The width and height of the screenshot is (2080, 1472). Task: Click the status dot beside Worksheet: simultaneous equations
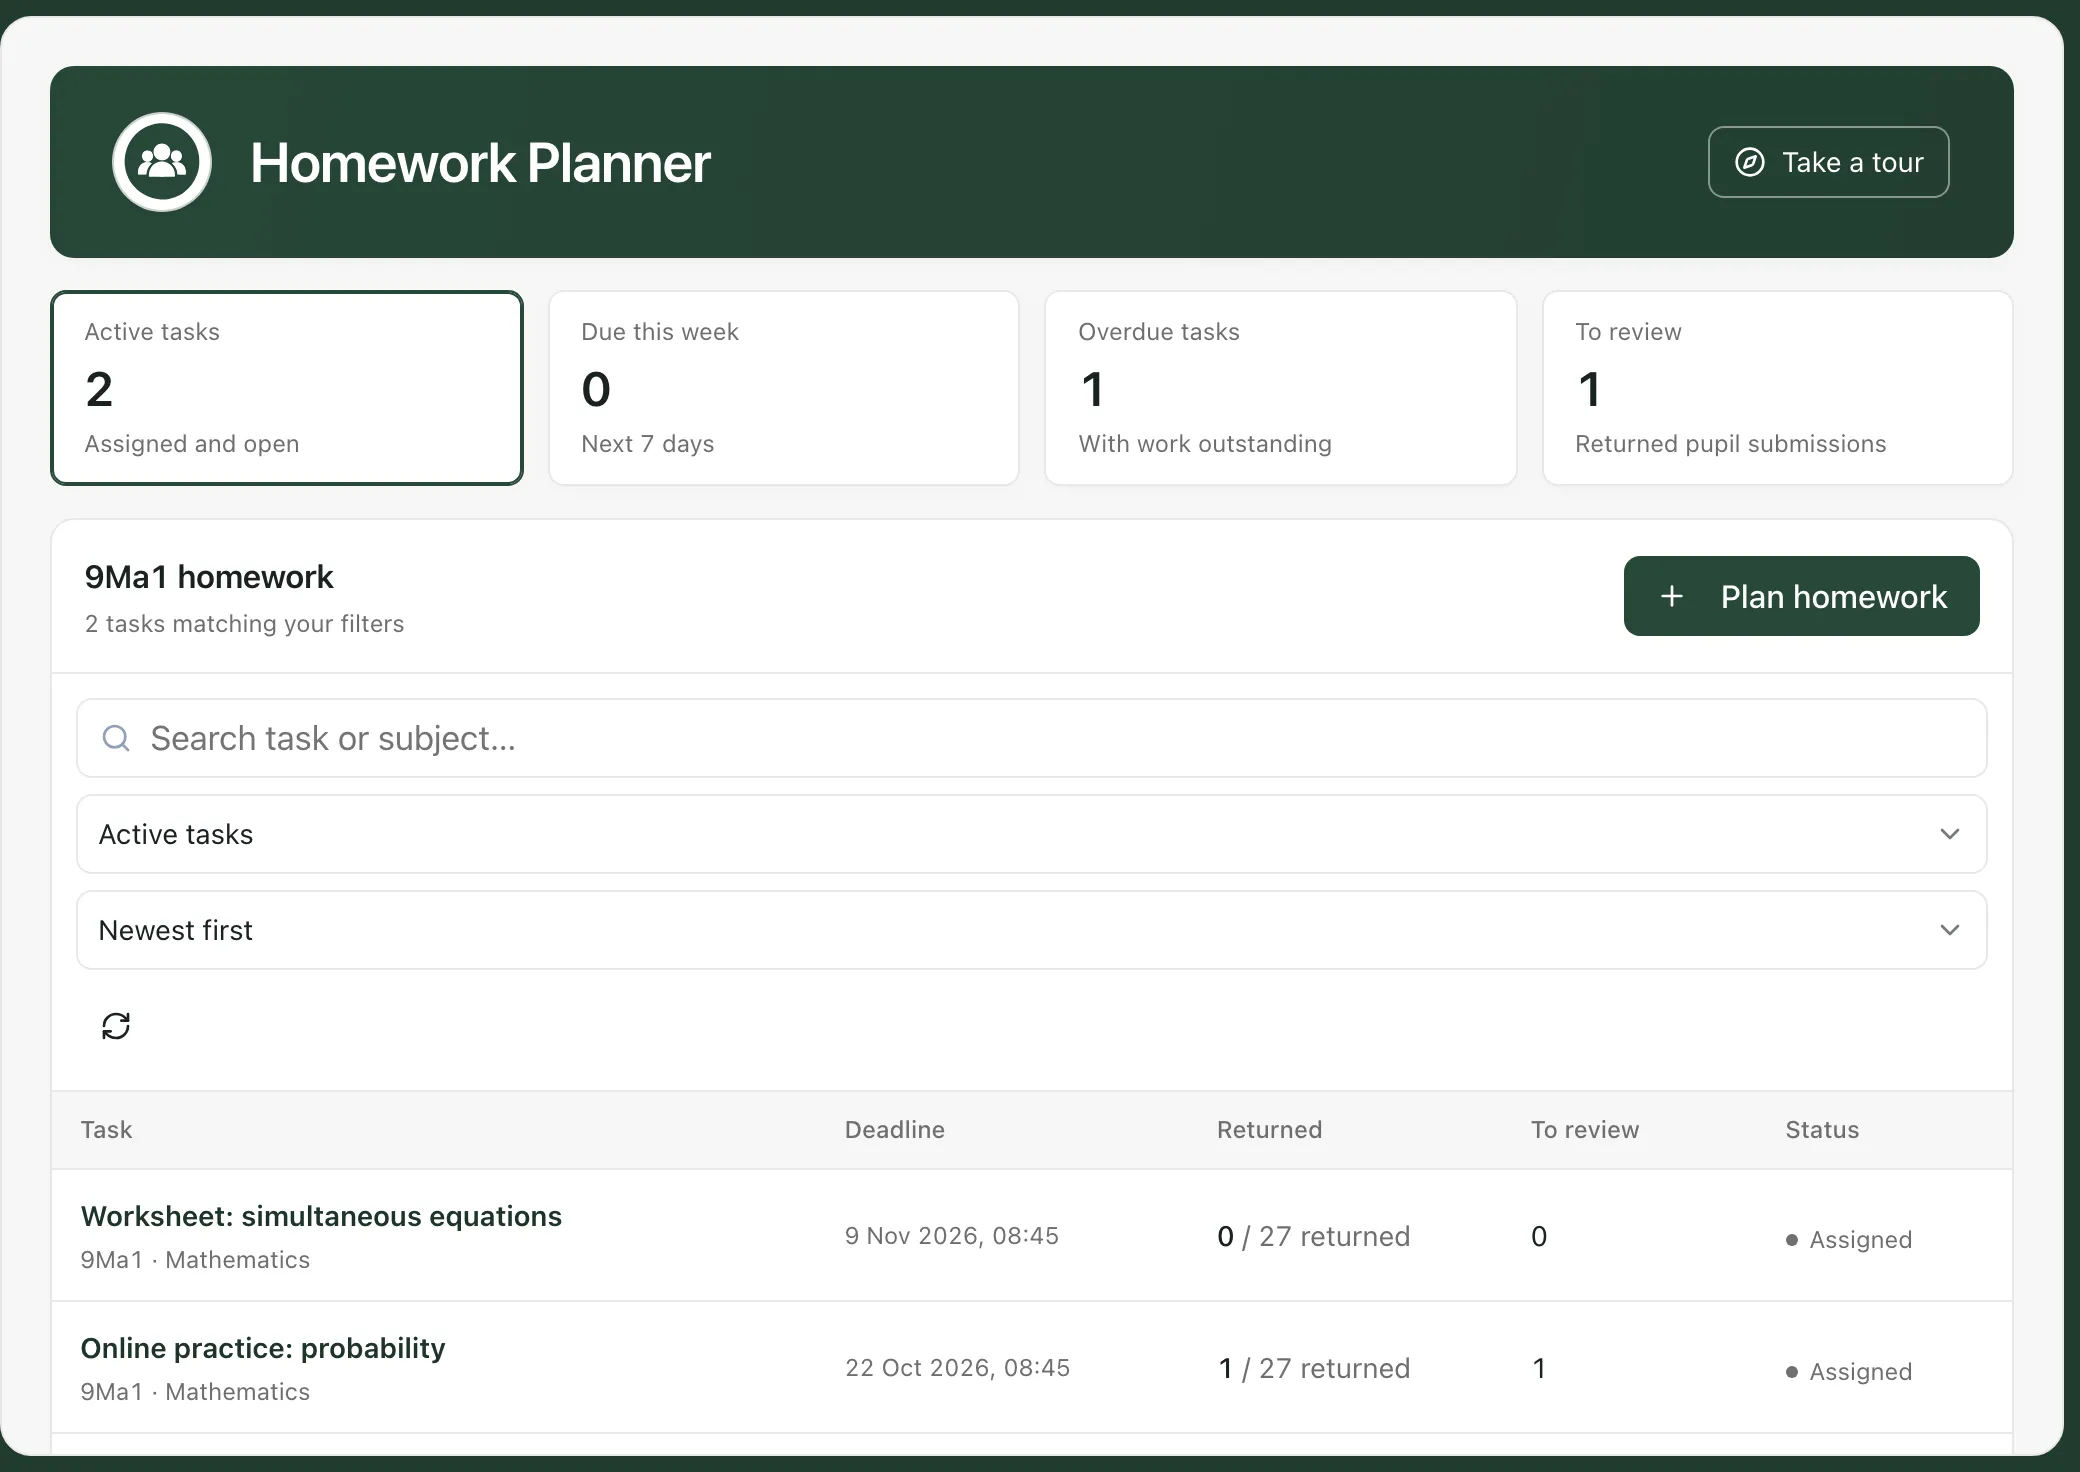tap(1792, 1240)
